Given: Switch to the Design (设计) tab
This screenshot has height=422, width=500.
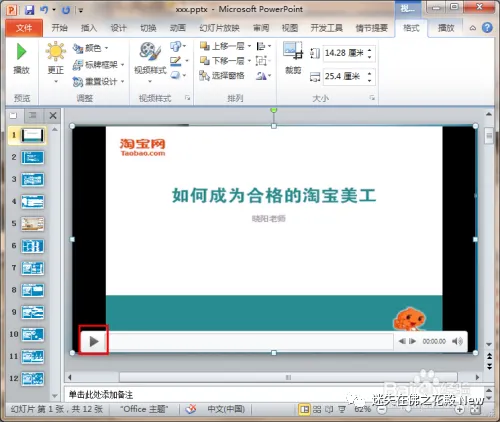Looking at the screenshot, I should pos(119,28).
